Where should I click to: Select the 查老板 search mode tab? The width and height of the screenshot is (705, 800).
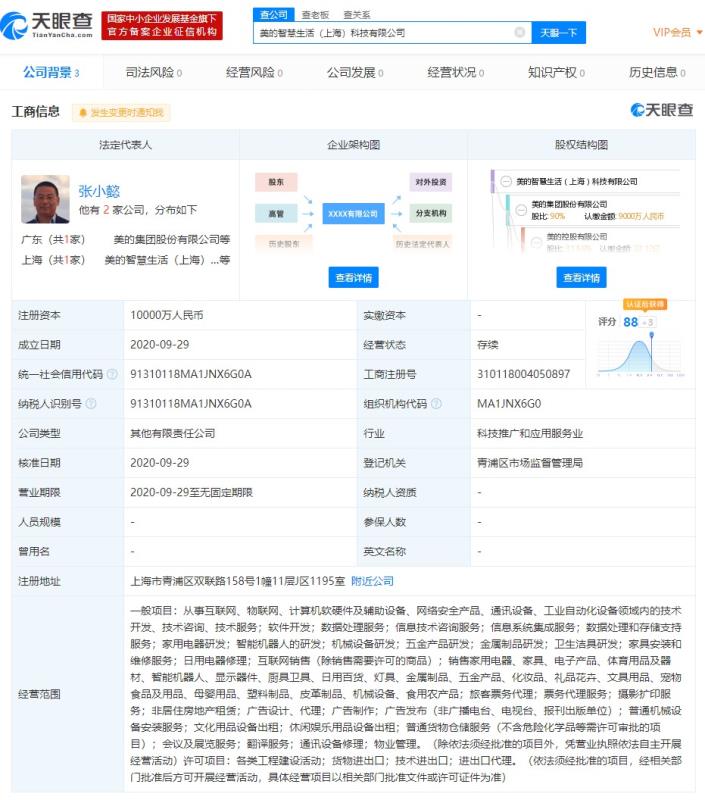point(315,15)
